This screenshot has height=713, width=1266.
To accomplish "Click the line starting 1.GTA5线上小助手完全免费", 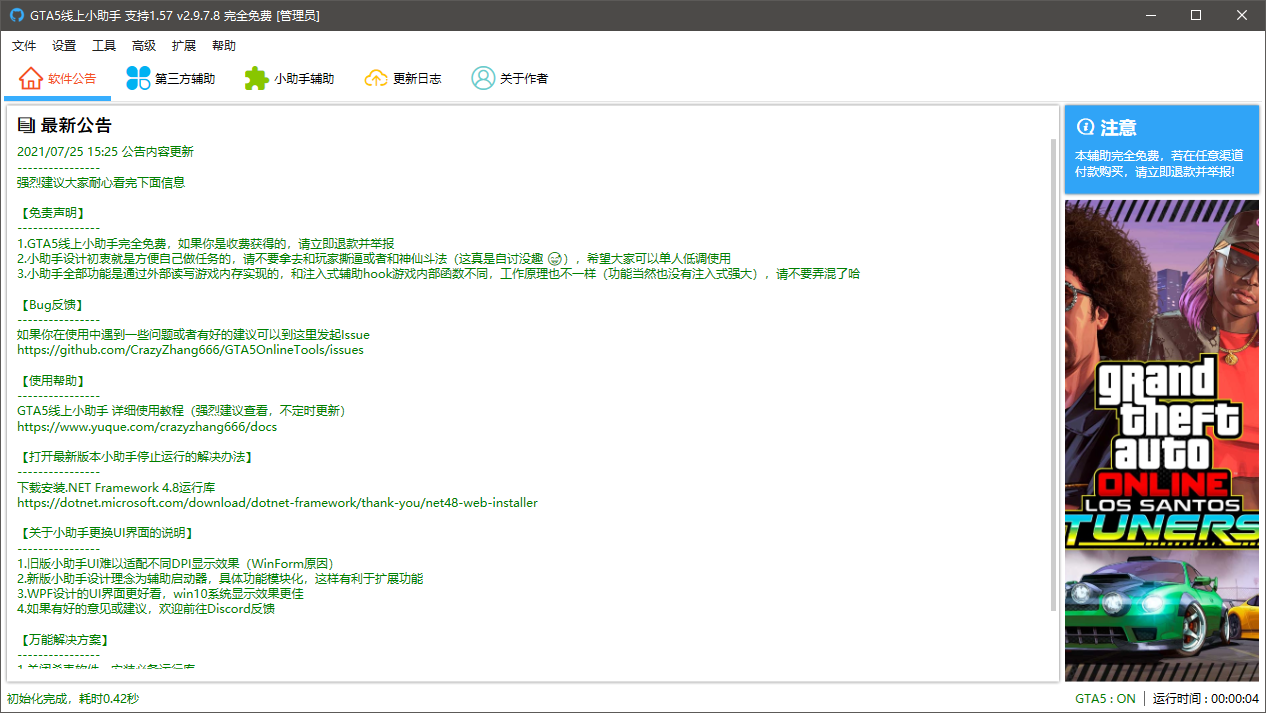I will pos(205,243).
